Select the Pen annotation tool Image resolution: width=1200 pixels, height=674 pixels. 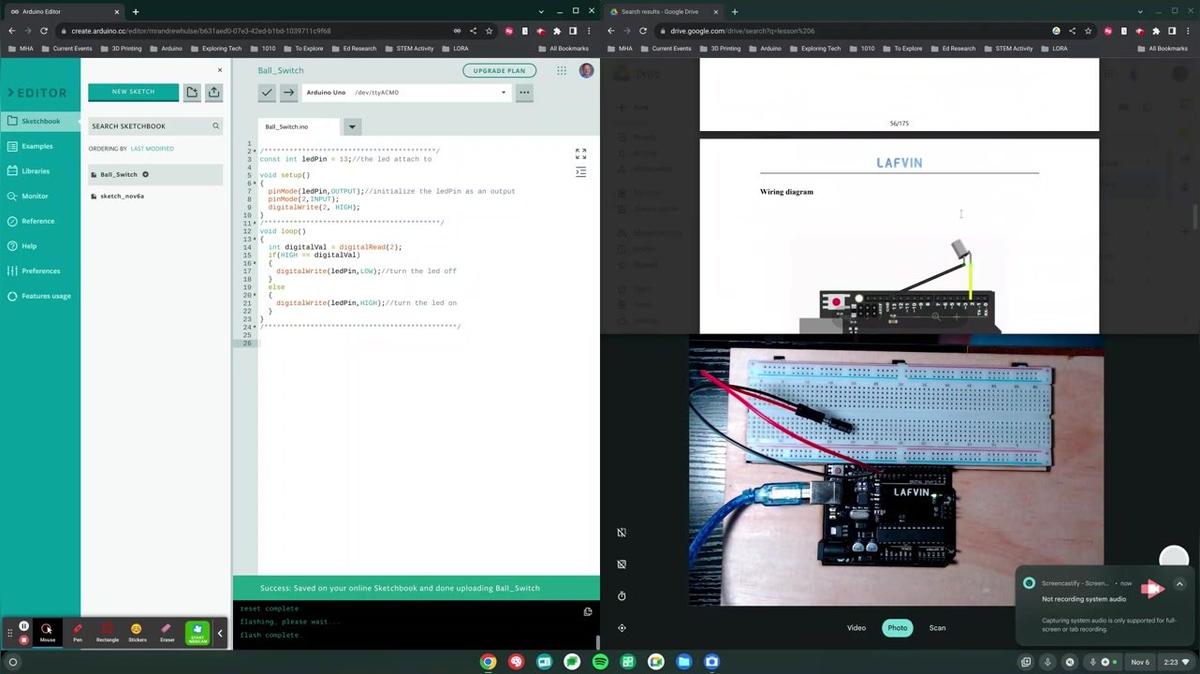pyautogui.click(x=77, y=632)
